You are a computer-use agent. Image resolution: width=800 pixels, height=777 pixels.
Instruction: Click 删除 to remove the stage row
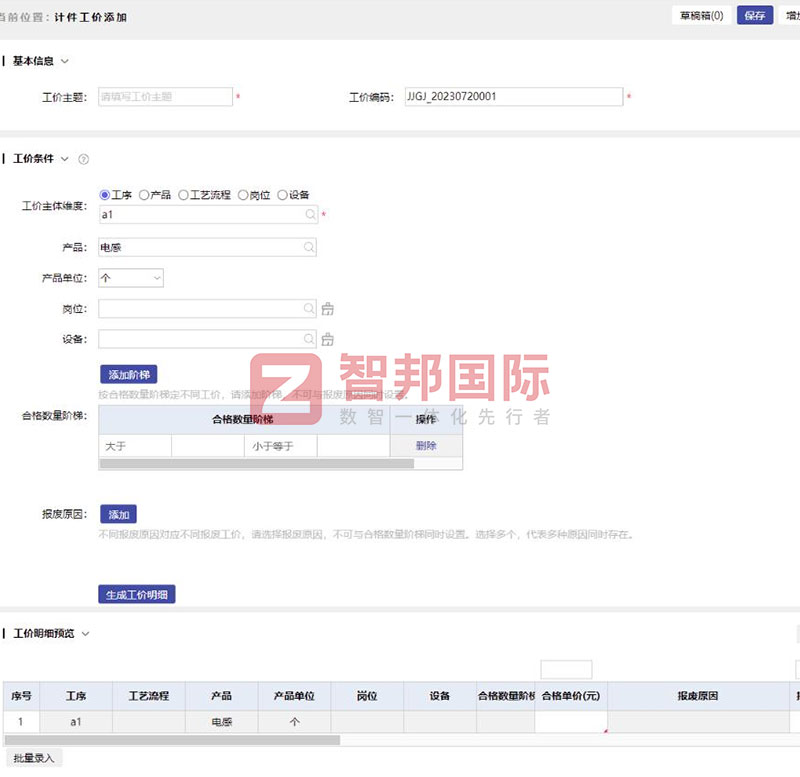(x=427, y=445)
